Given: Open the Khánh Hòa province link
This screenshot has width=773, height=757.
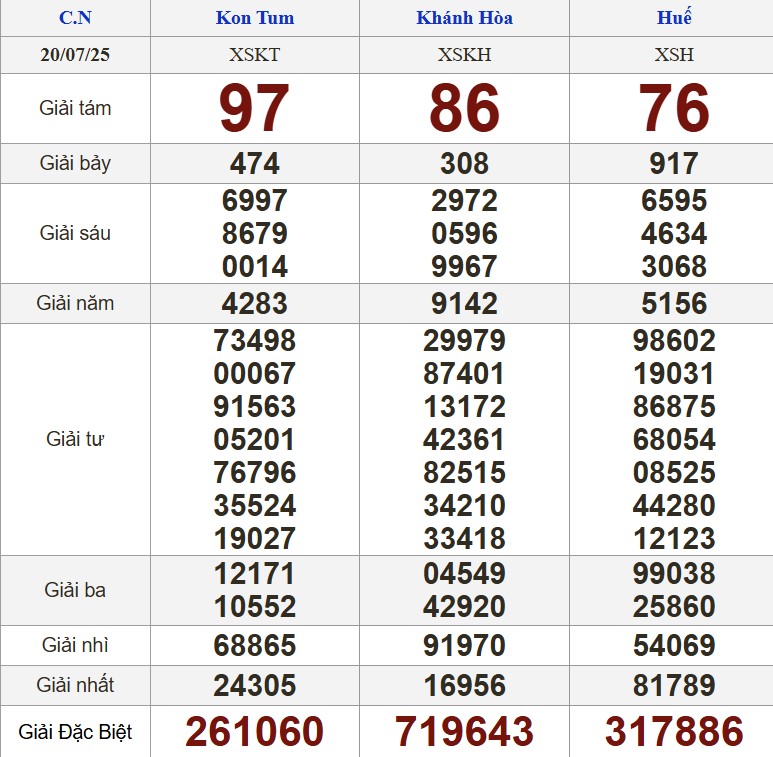Looking at the screenshot, I should coord(464,18).
